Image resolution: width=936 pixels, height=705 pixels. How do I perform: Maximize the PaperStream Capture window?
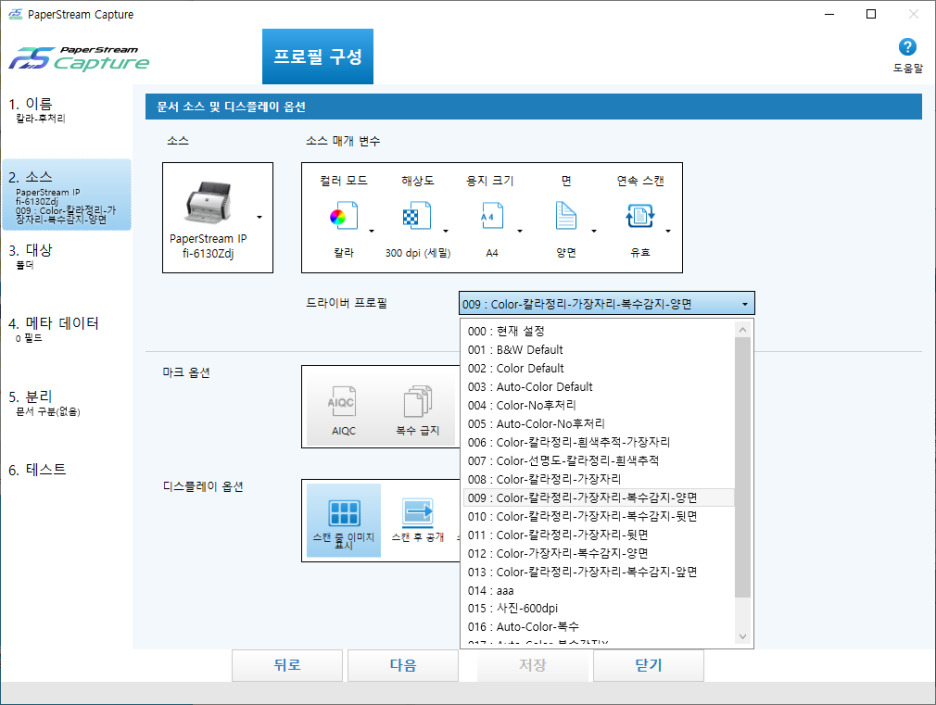(871, 14)
